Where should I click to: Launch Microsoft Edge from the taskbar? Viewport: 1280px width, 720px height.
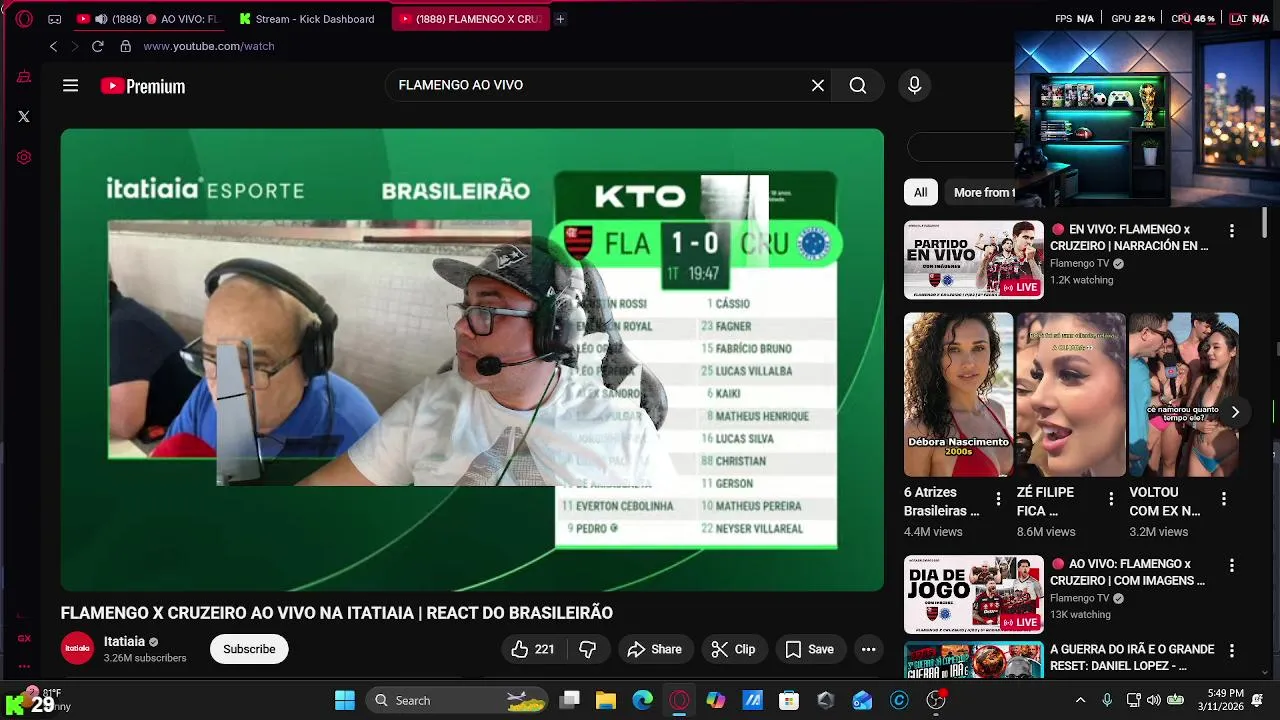coord(642,700)
